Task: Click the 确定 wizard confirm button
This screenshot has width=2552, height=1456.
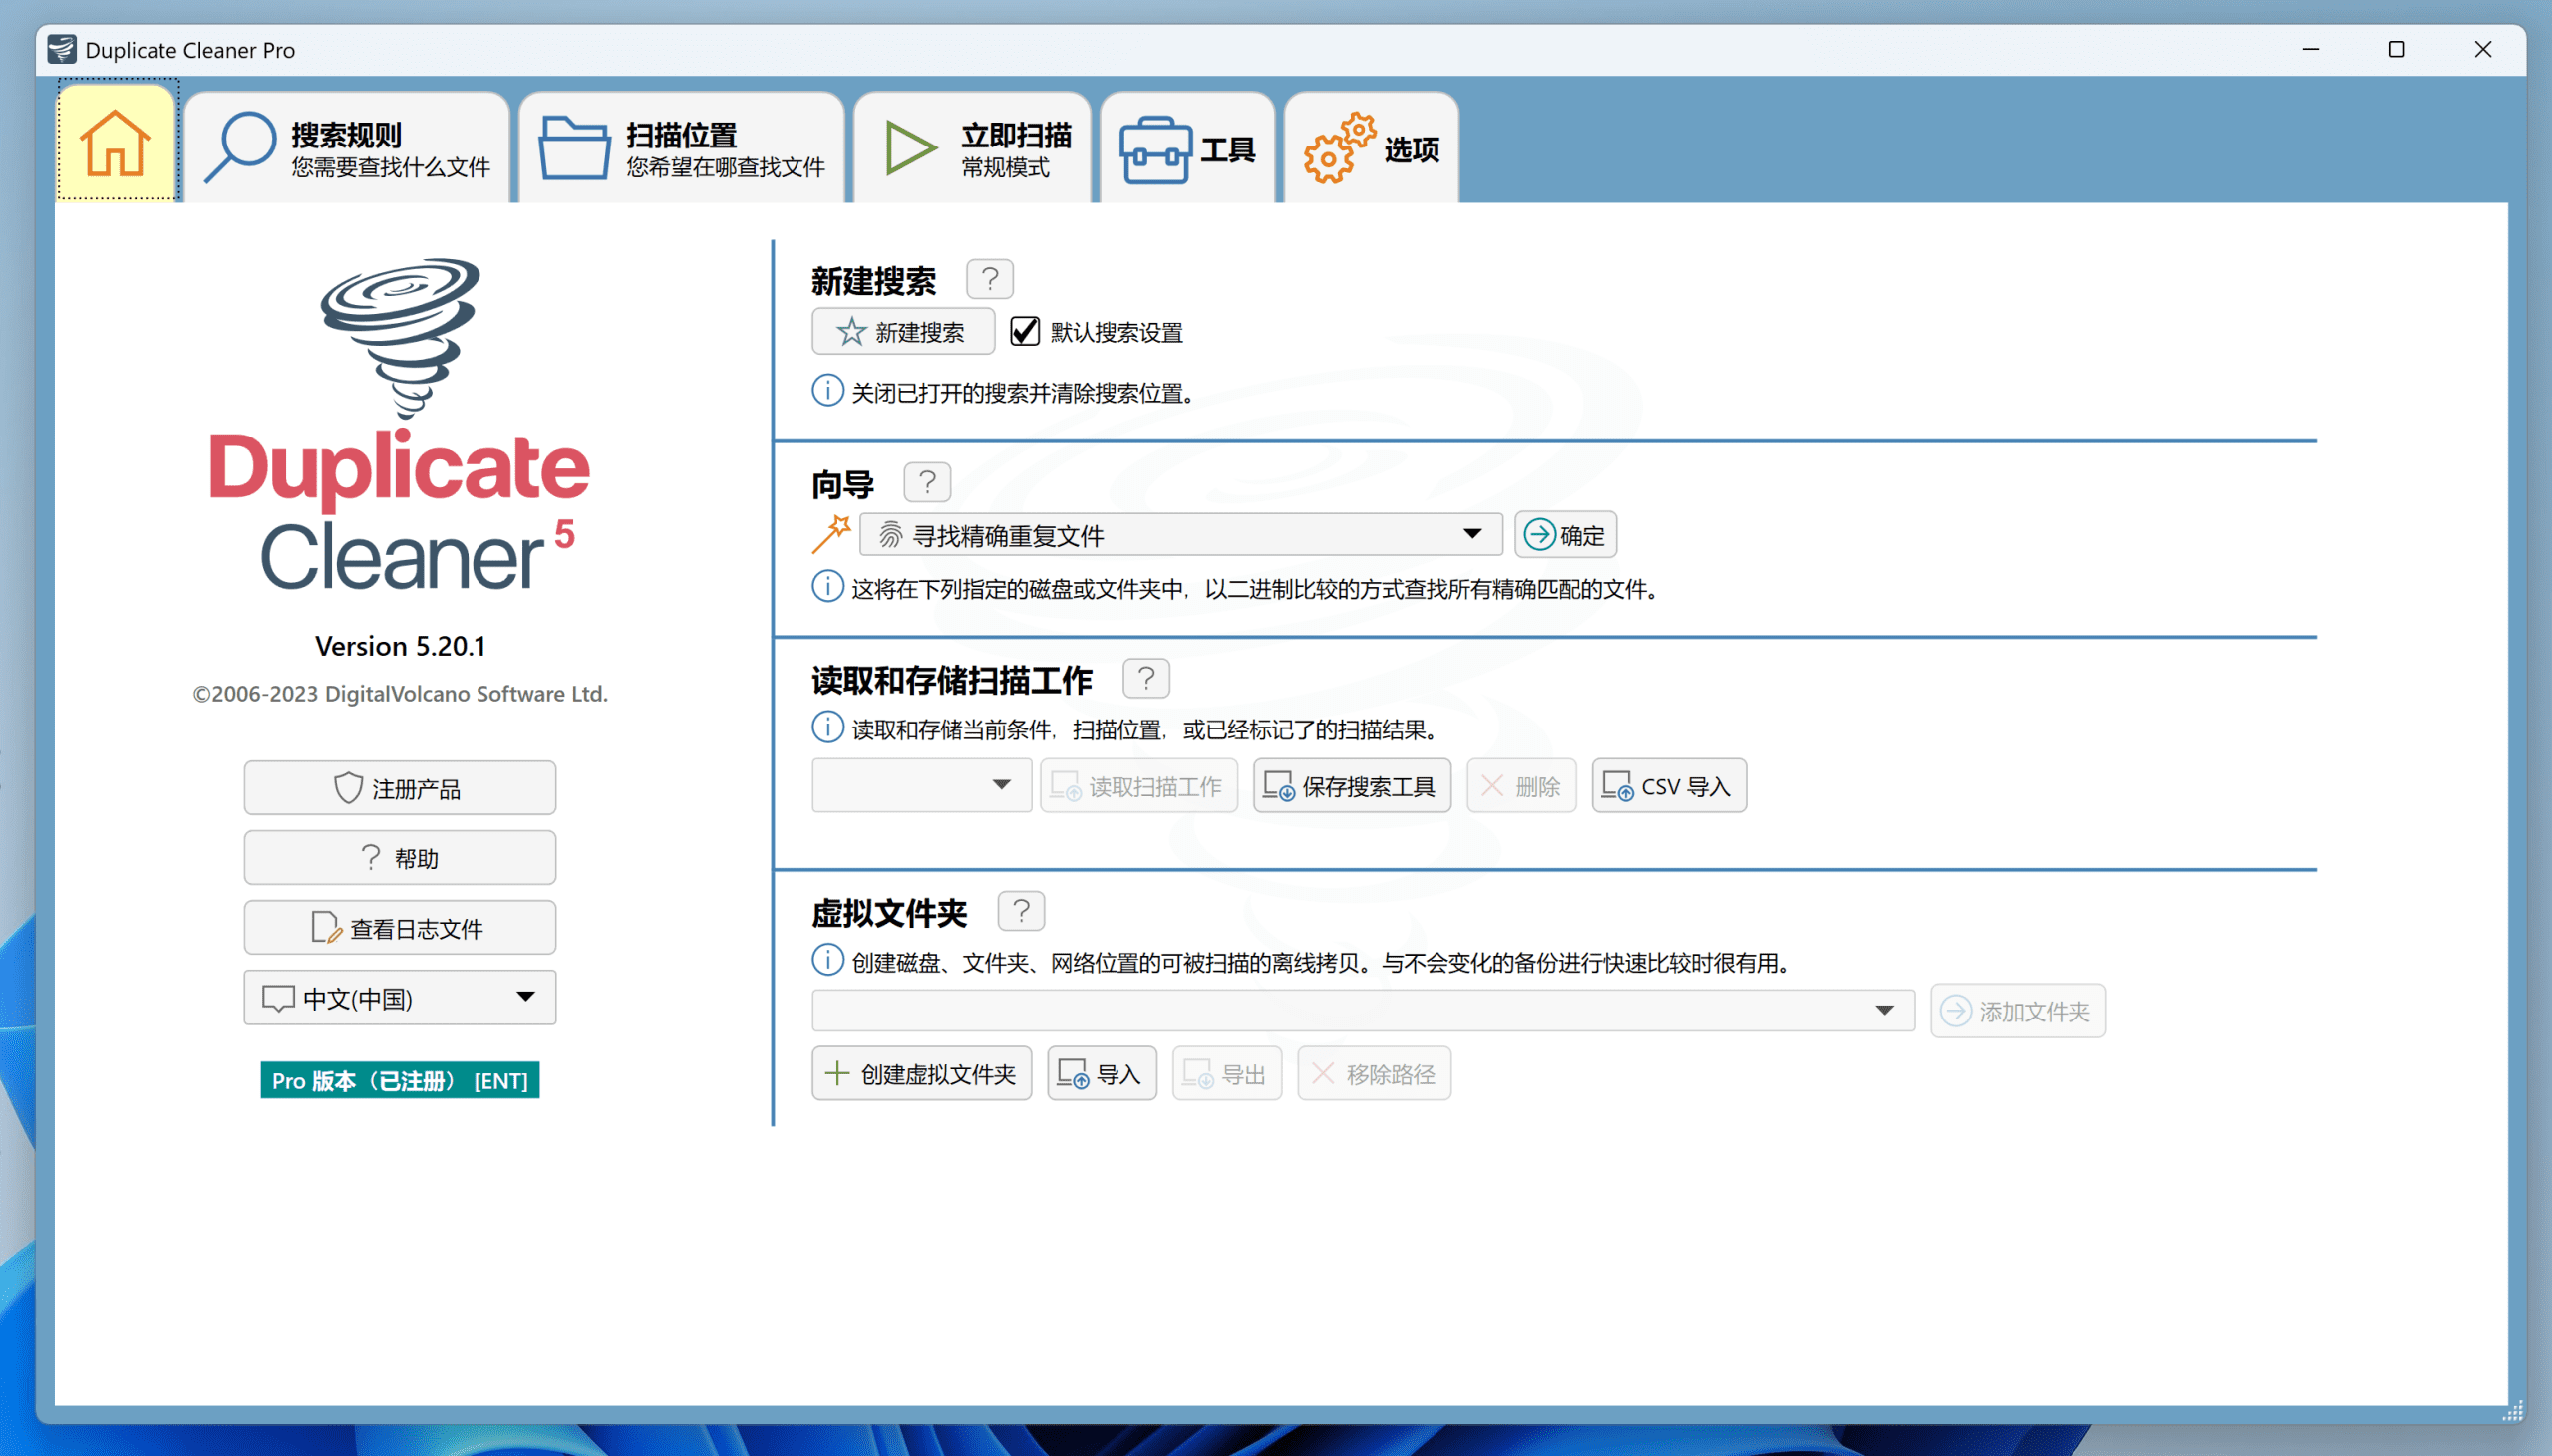Action: click(x=1565, y=535)
